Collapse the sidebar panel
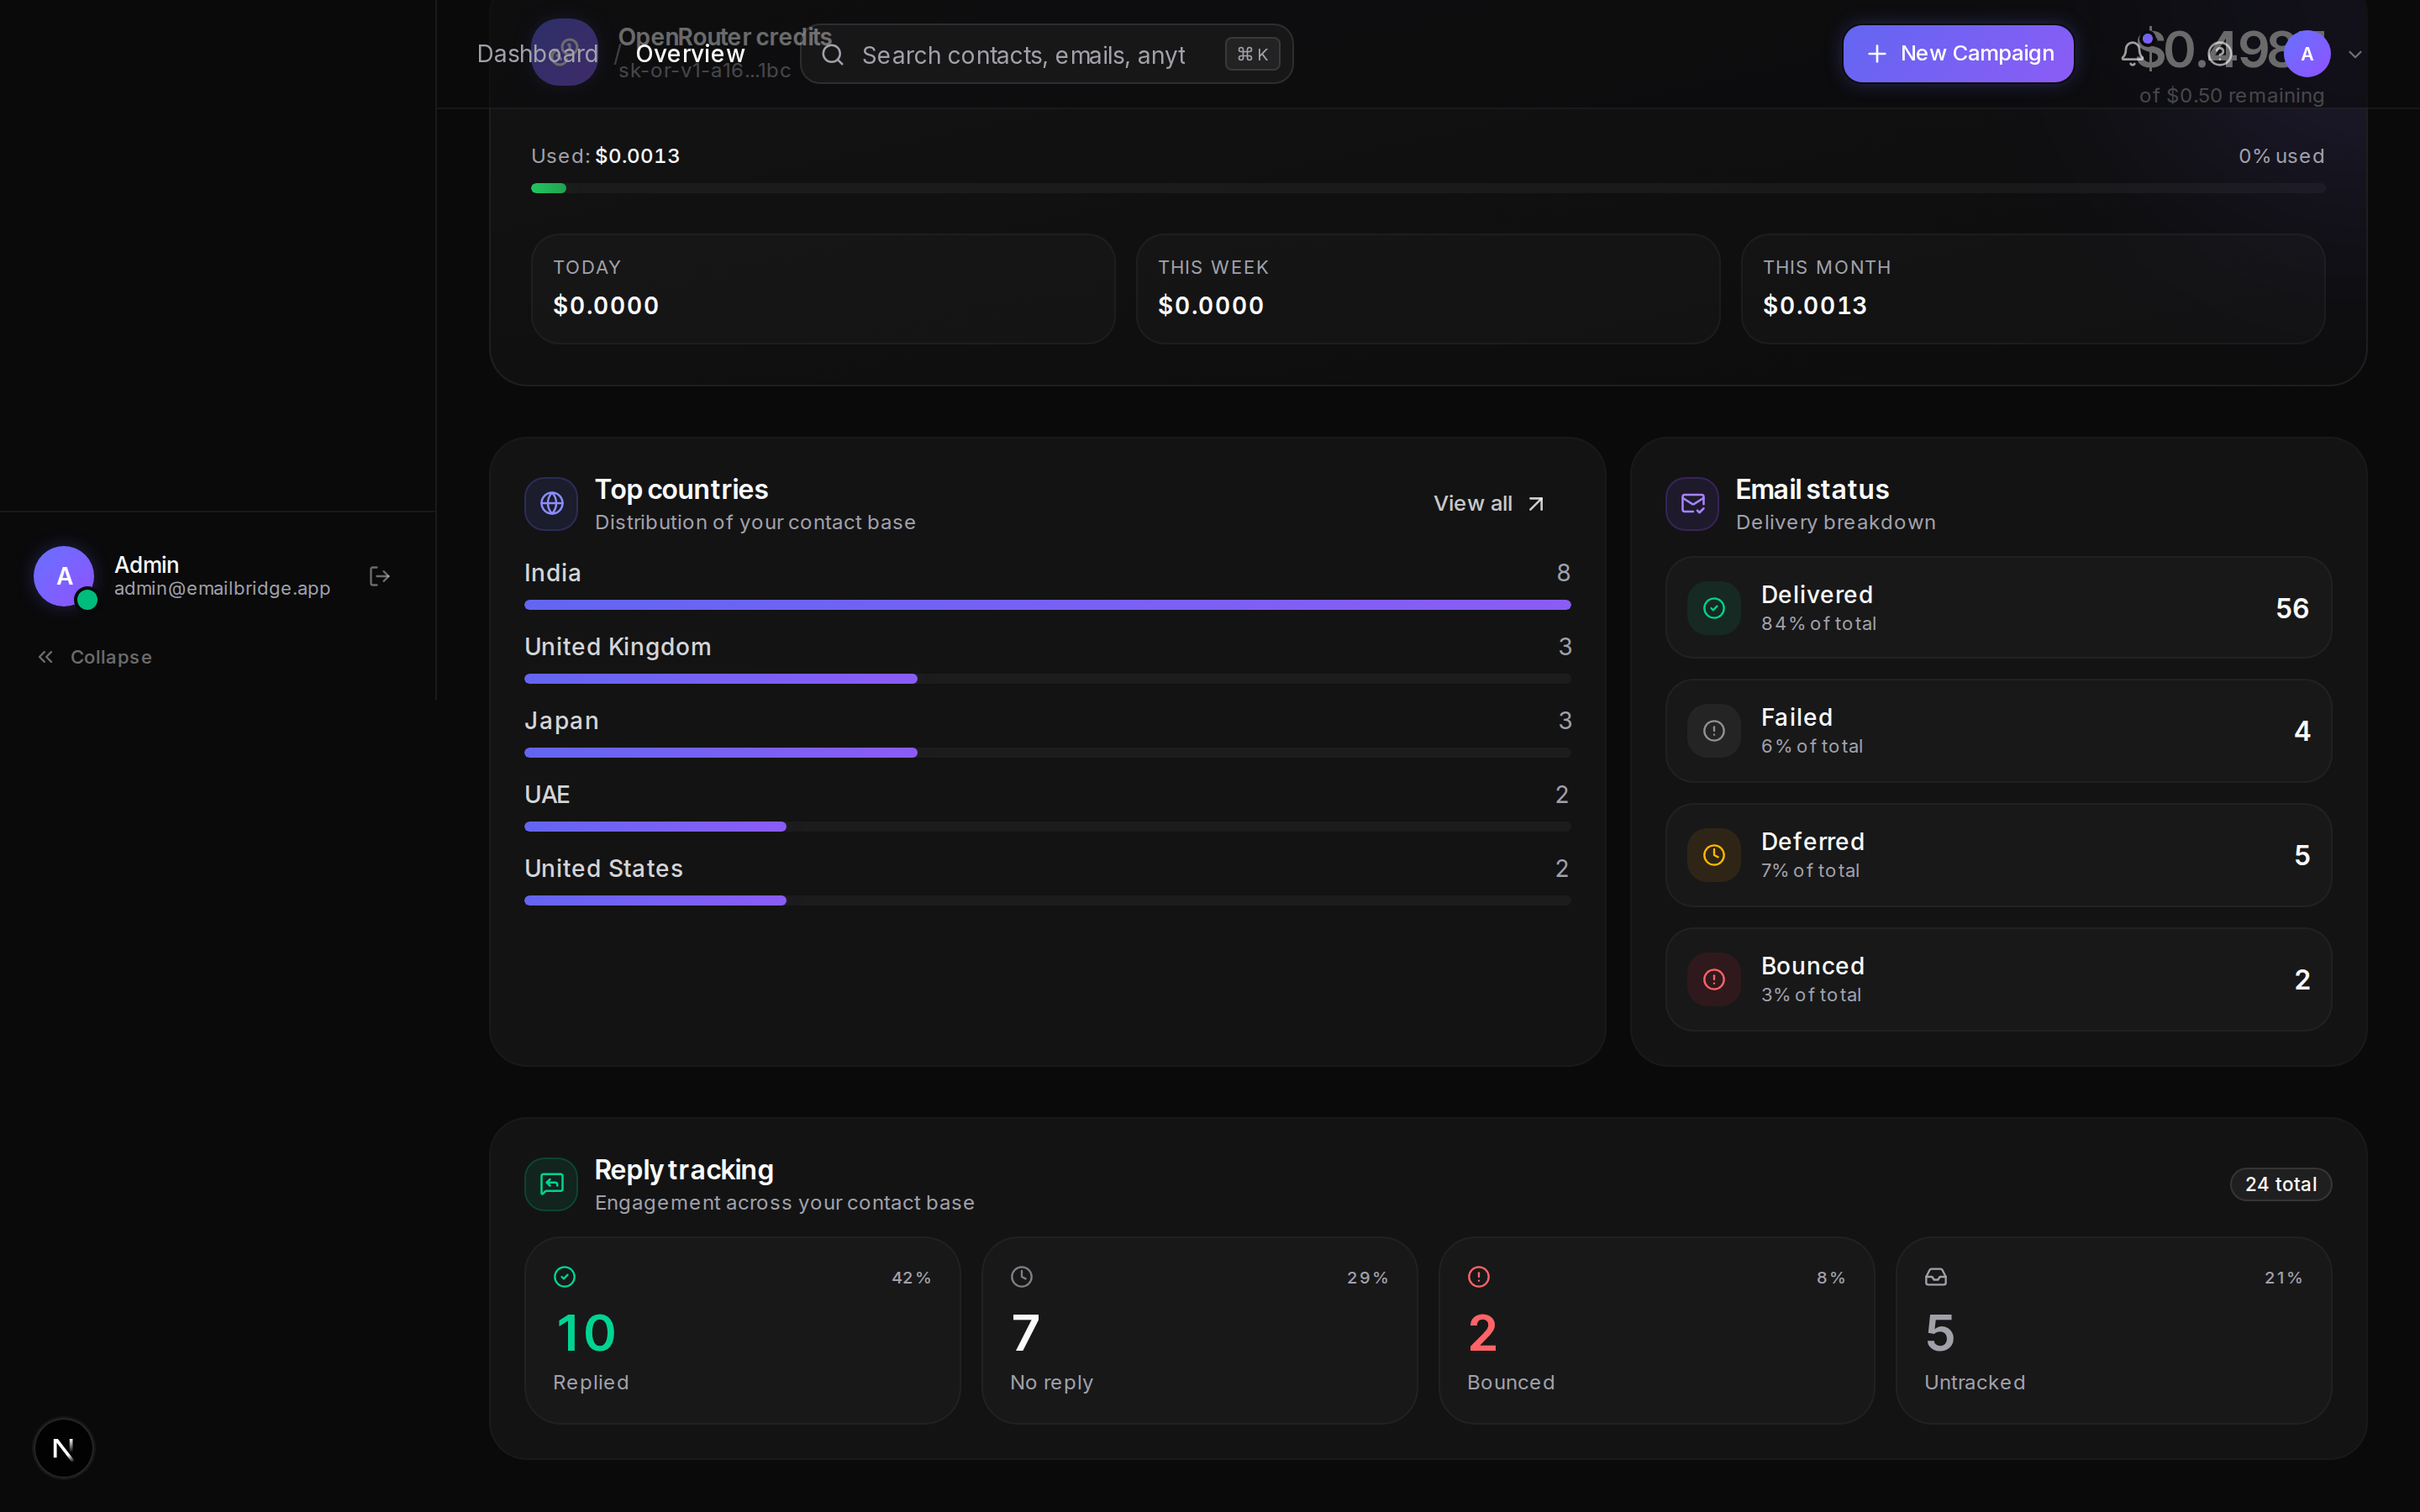The image size is (2420, 1512). 95,657
